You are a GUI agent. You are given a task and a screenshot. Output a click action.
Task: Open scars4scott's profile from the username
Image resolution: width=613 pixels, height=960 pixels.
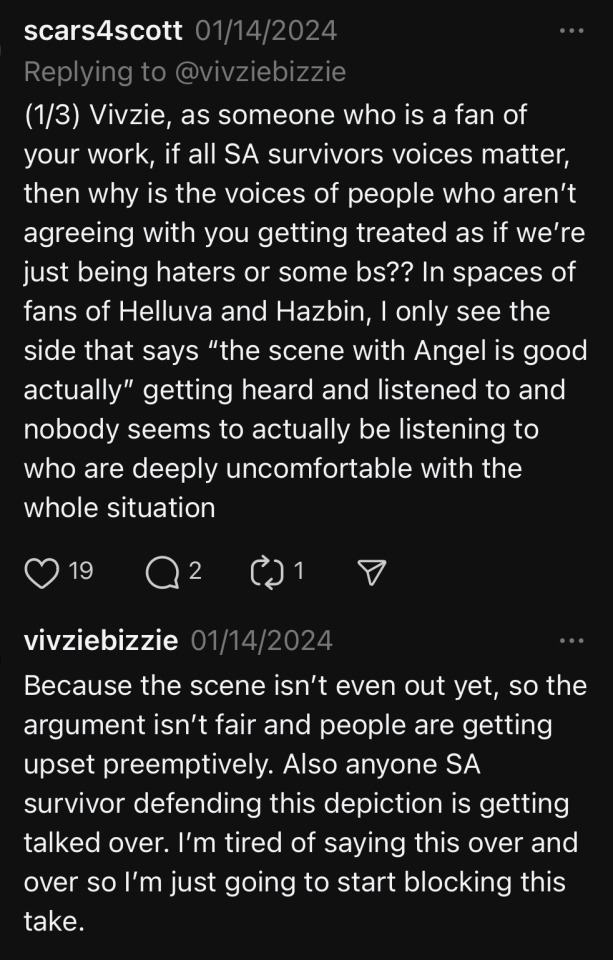(102, 31)
